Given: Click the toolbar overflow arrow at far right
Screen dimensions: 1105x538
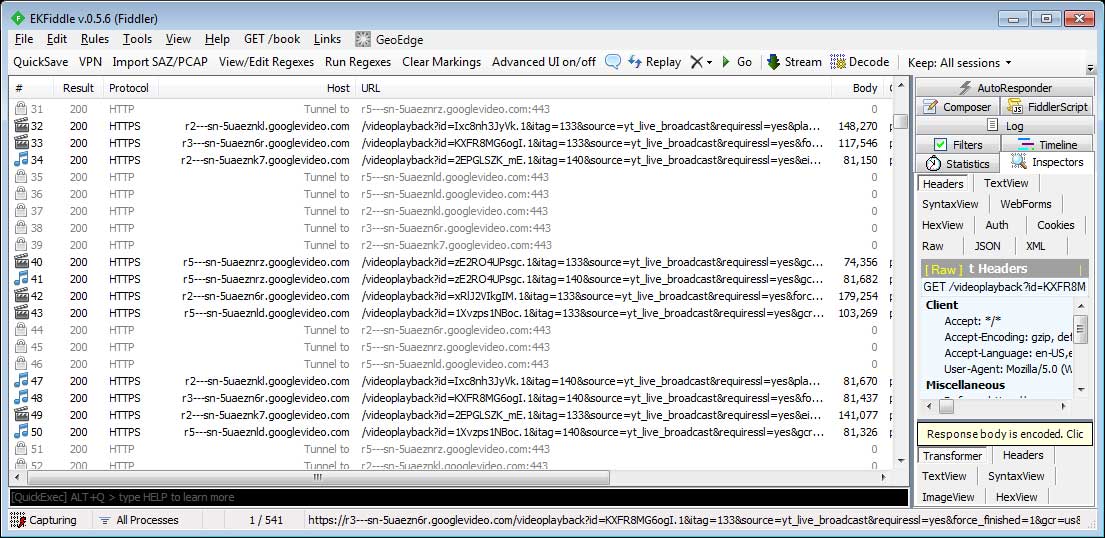Looking at the screenshot, I should (1091, 69).
